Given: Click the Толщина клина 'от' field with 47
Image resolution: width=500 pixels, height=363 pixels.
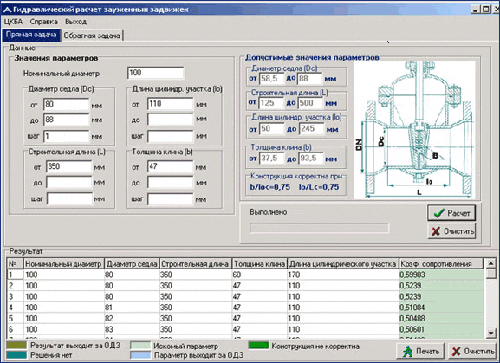Looking at the screenshot, I should click(170, 167).
